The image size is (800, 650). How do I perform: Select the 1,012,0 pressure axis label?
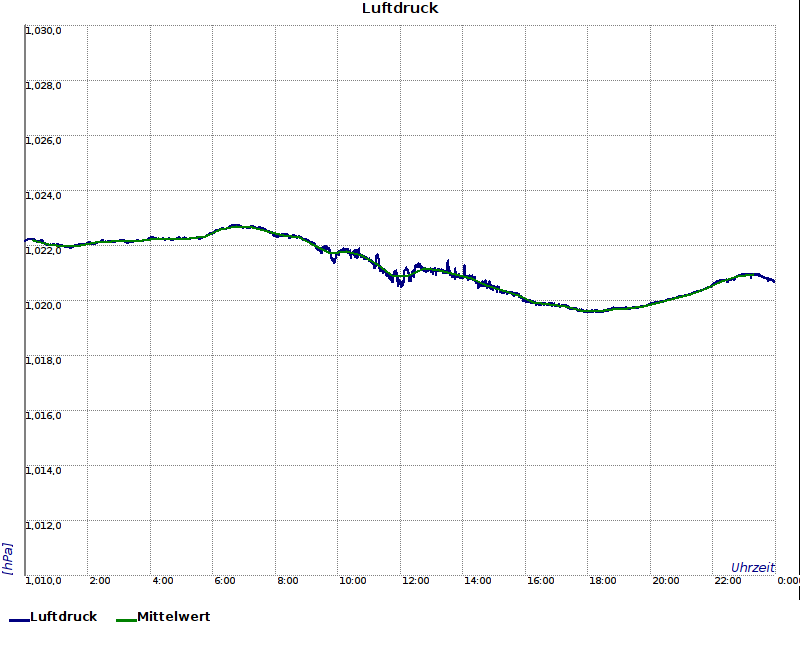pyautogui.click(x=43, y=525)
